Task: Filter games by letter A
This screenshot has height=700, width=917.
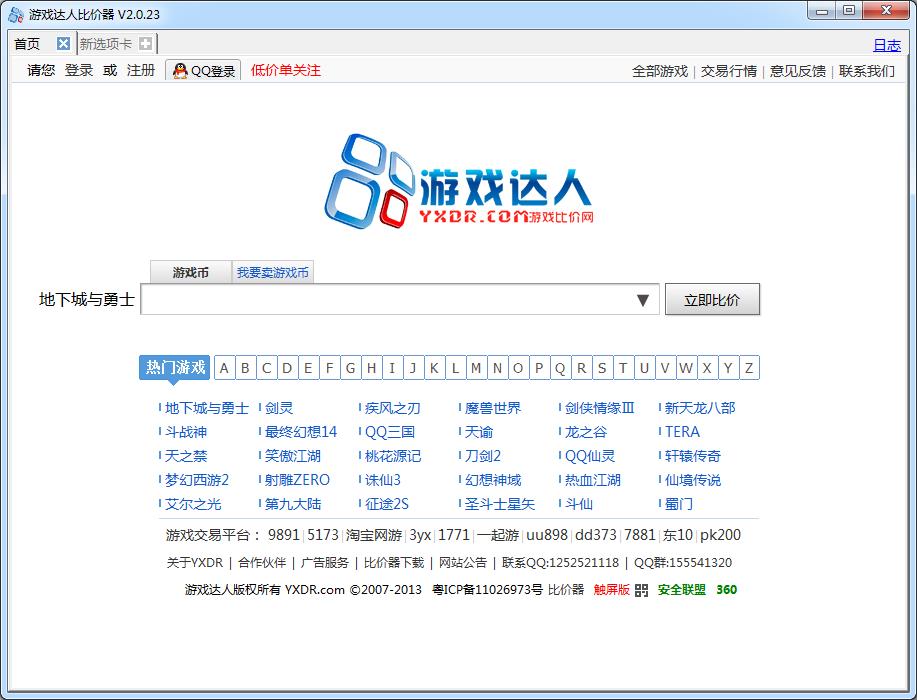Action: (224, 368)
